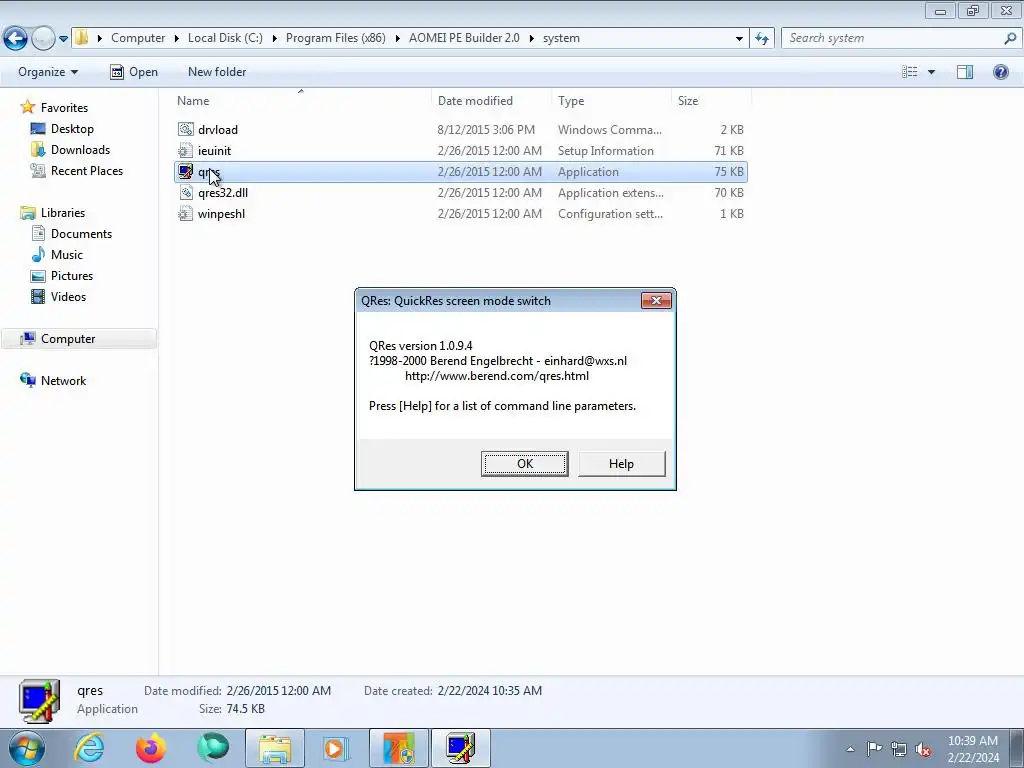
Task: Expand the view options dropdown arrow
Action: 931,72
